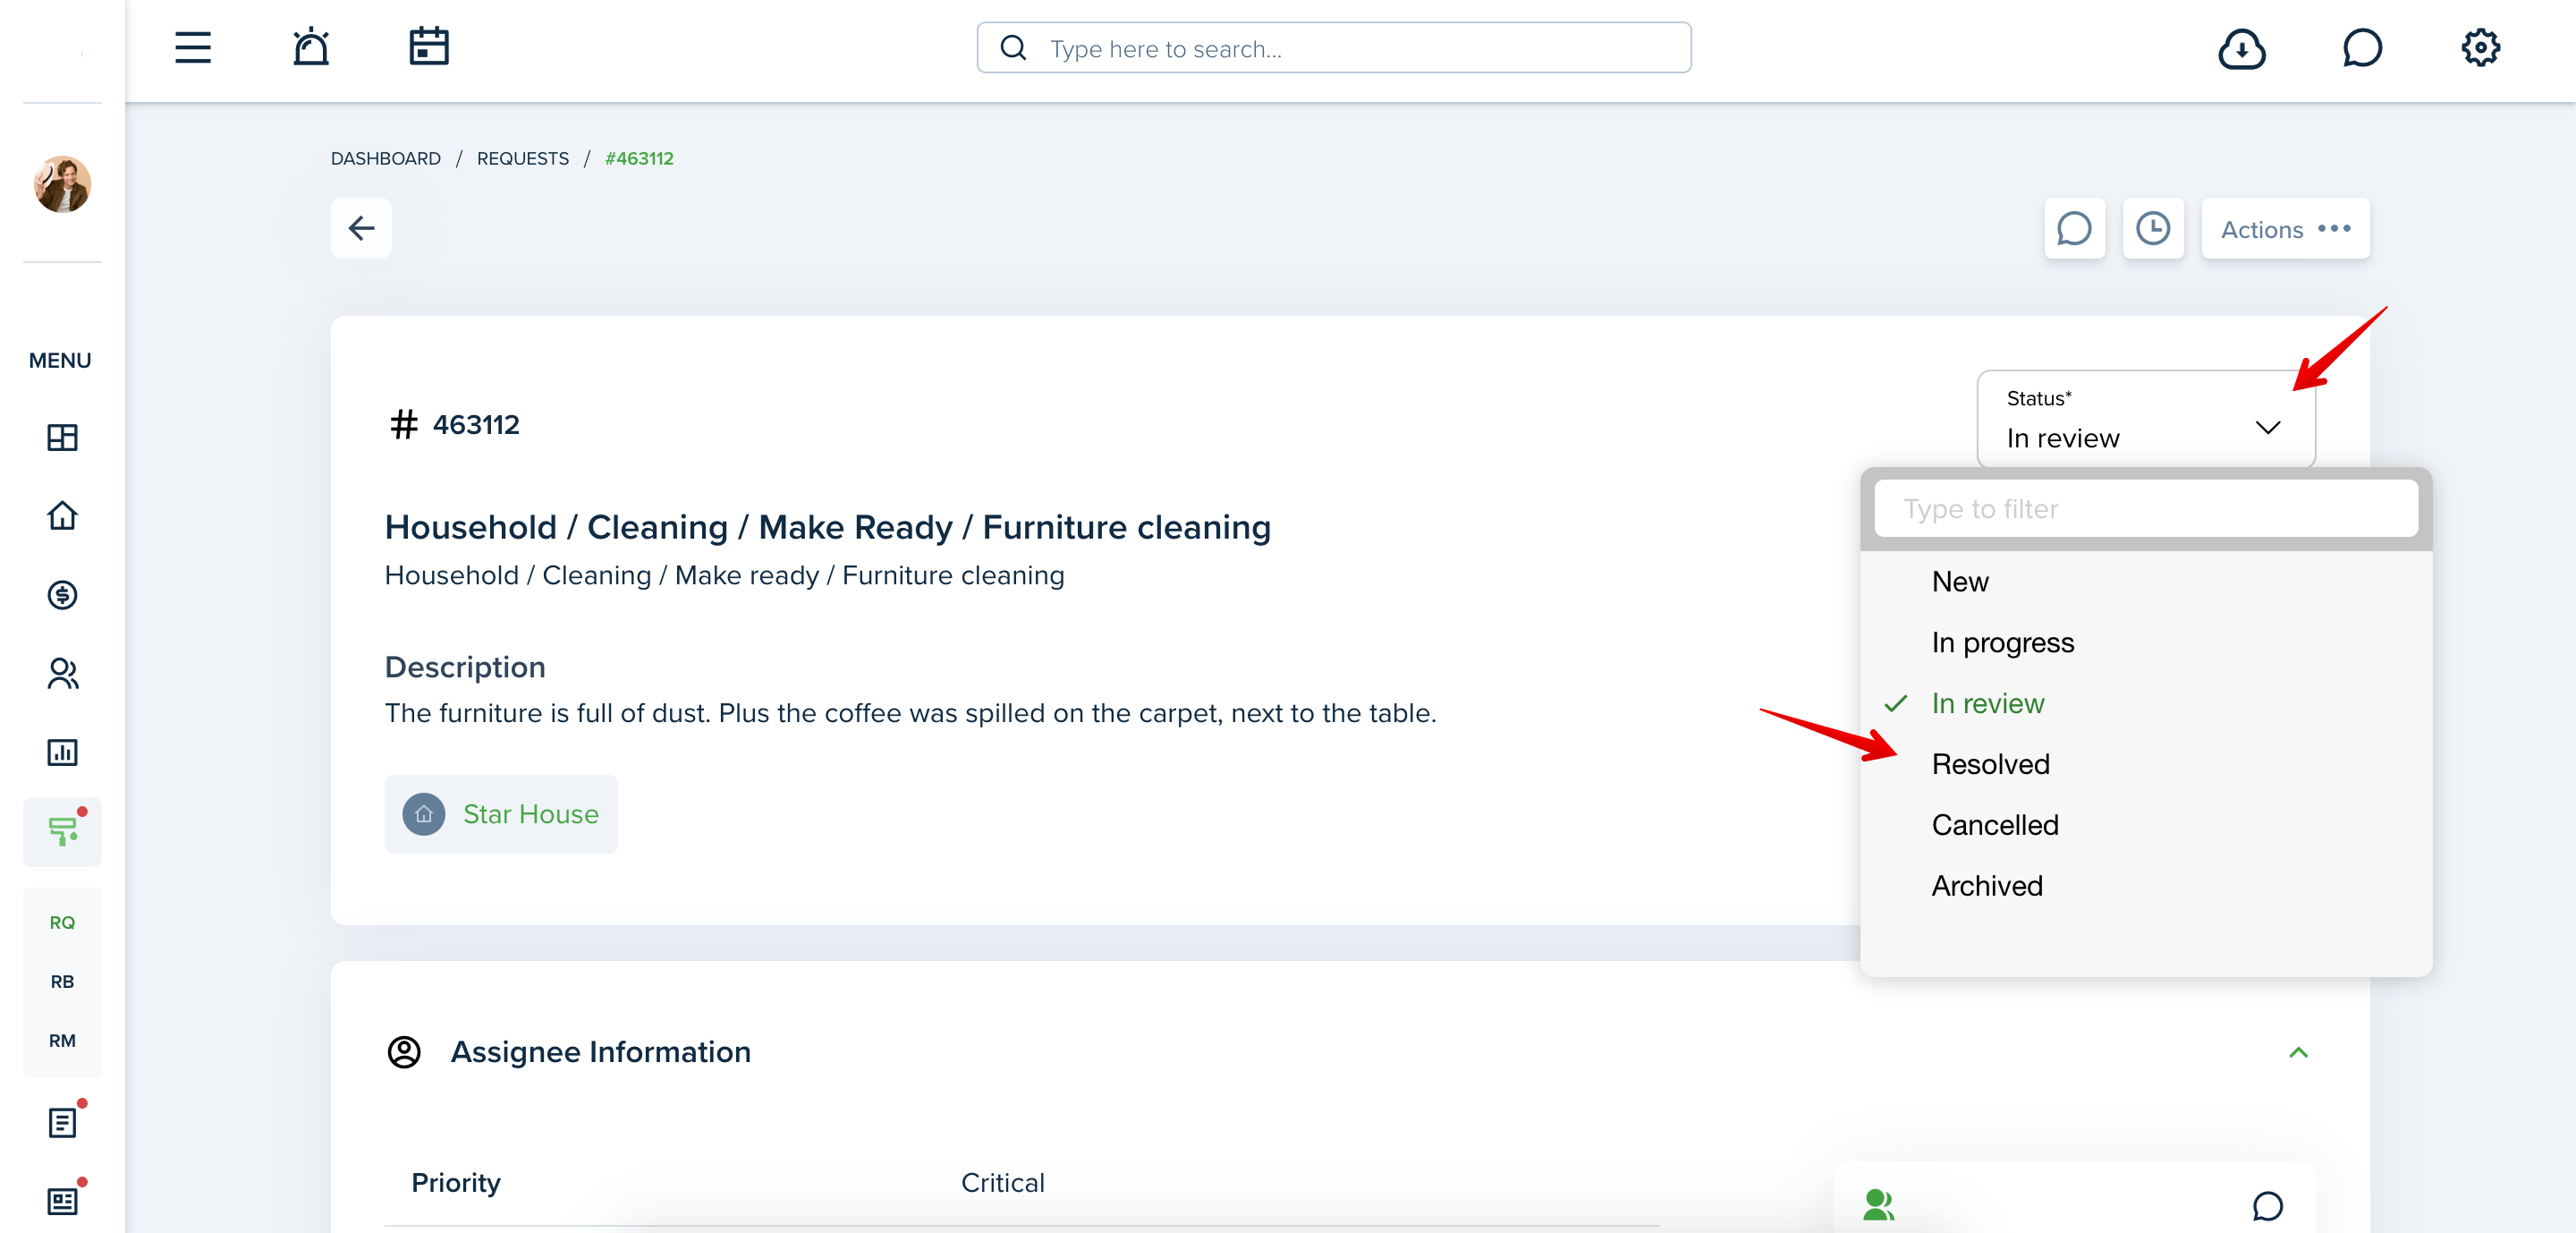The height and width of the screenshot is (1233, 2576).
Task: Open request comments bubble button
Action: coord(2074,228)
